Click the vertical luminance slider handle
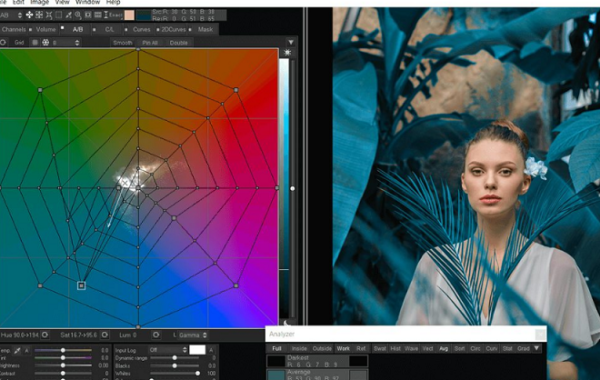Image resolution: width=600 pixels, height=380 pixels. [292, 189]
